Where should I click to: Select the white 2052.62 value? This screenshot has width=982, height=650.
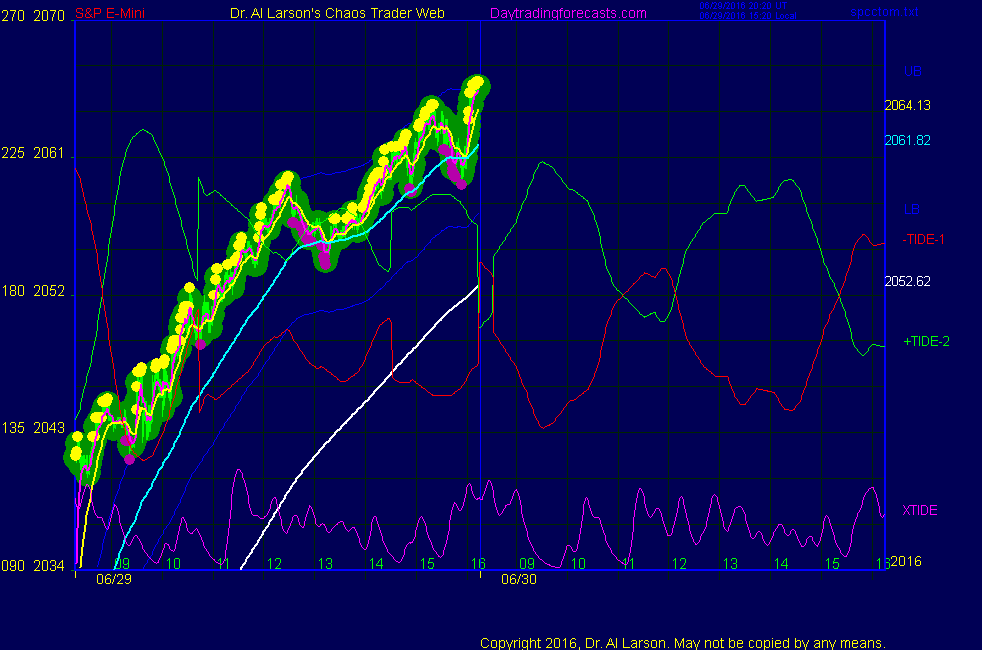[x=907, y=281]
